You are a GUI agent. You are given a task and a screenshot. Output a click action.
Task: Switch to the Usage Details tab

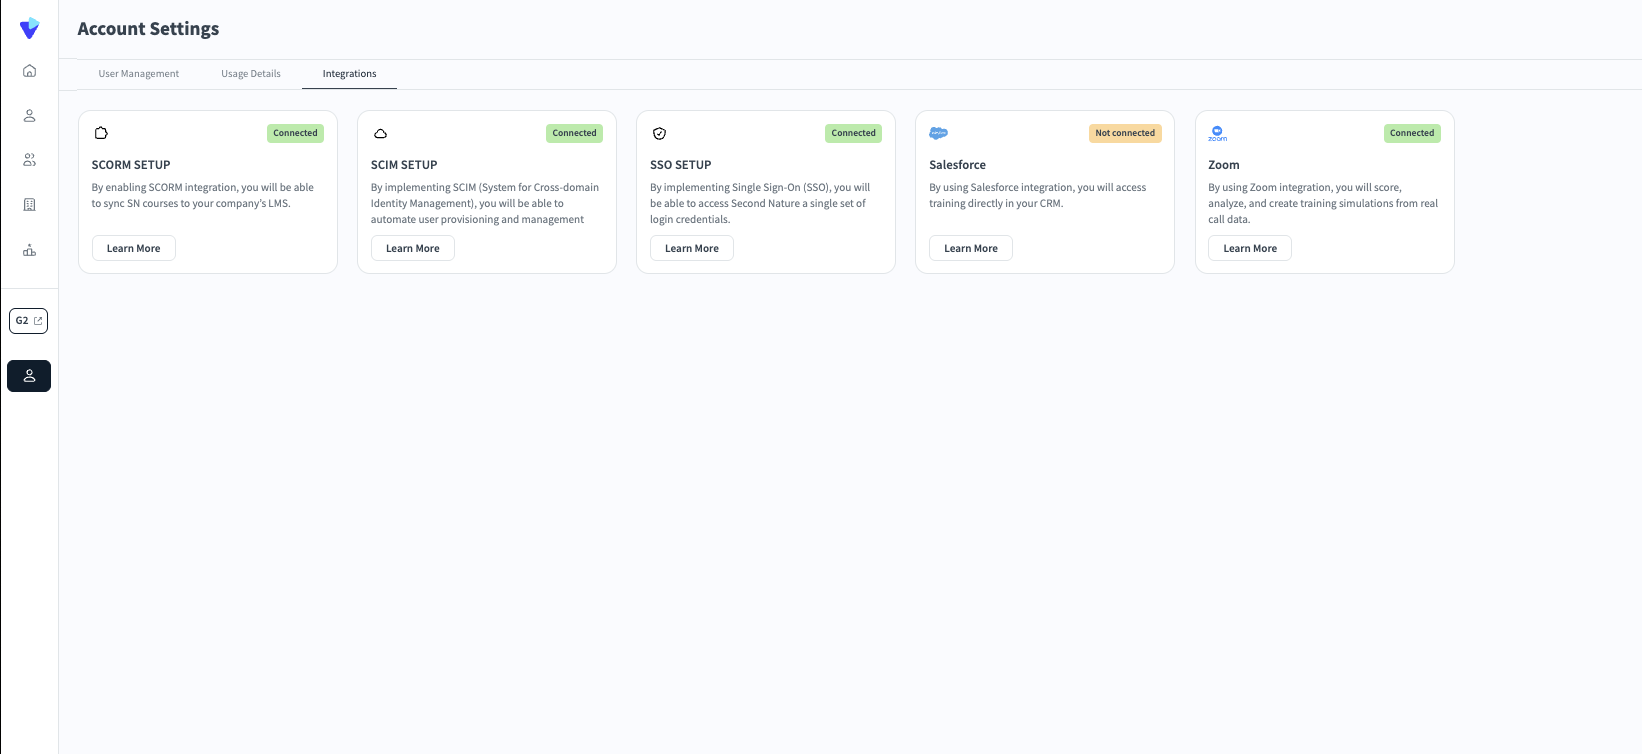(251, 74)
